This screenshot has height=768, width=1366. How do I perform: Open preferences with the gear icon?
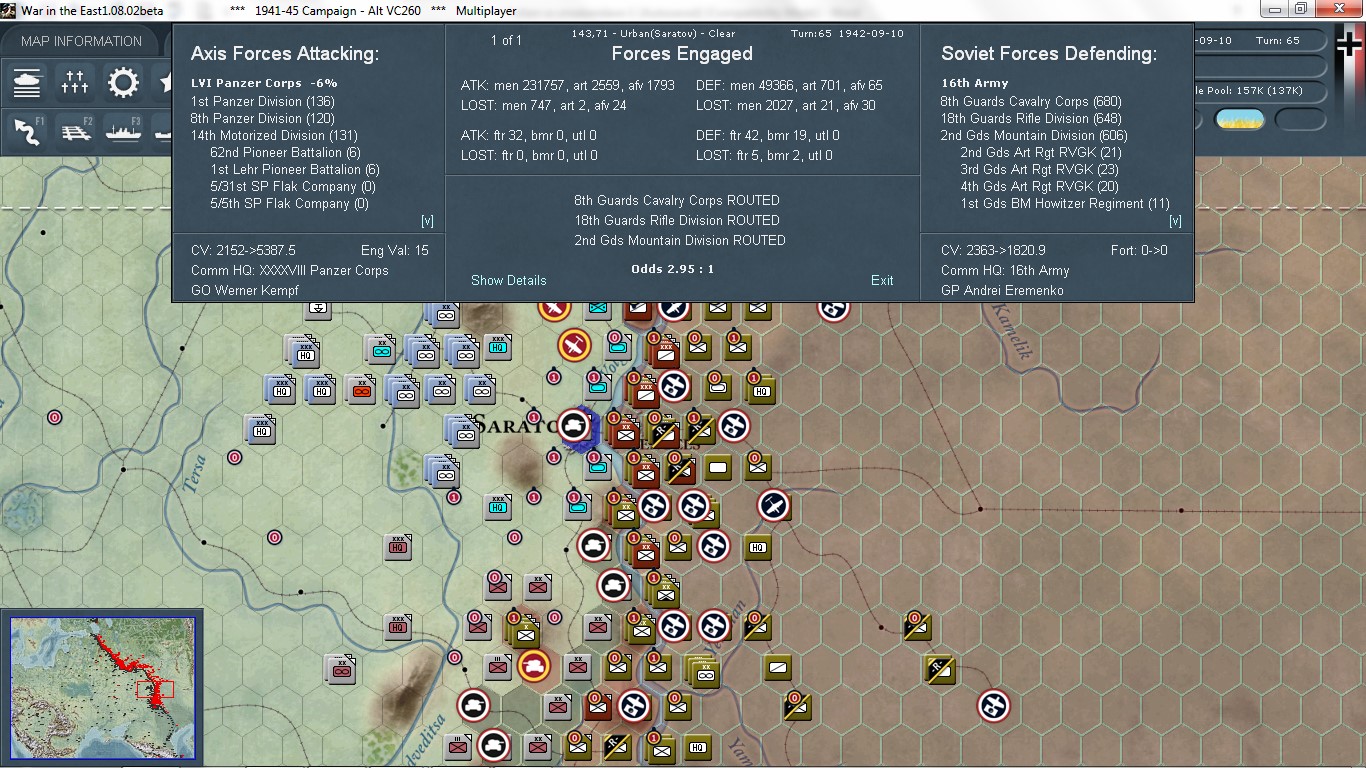(x=123, y=83)
